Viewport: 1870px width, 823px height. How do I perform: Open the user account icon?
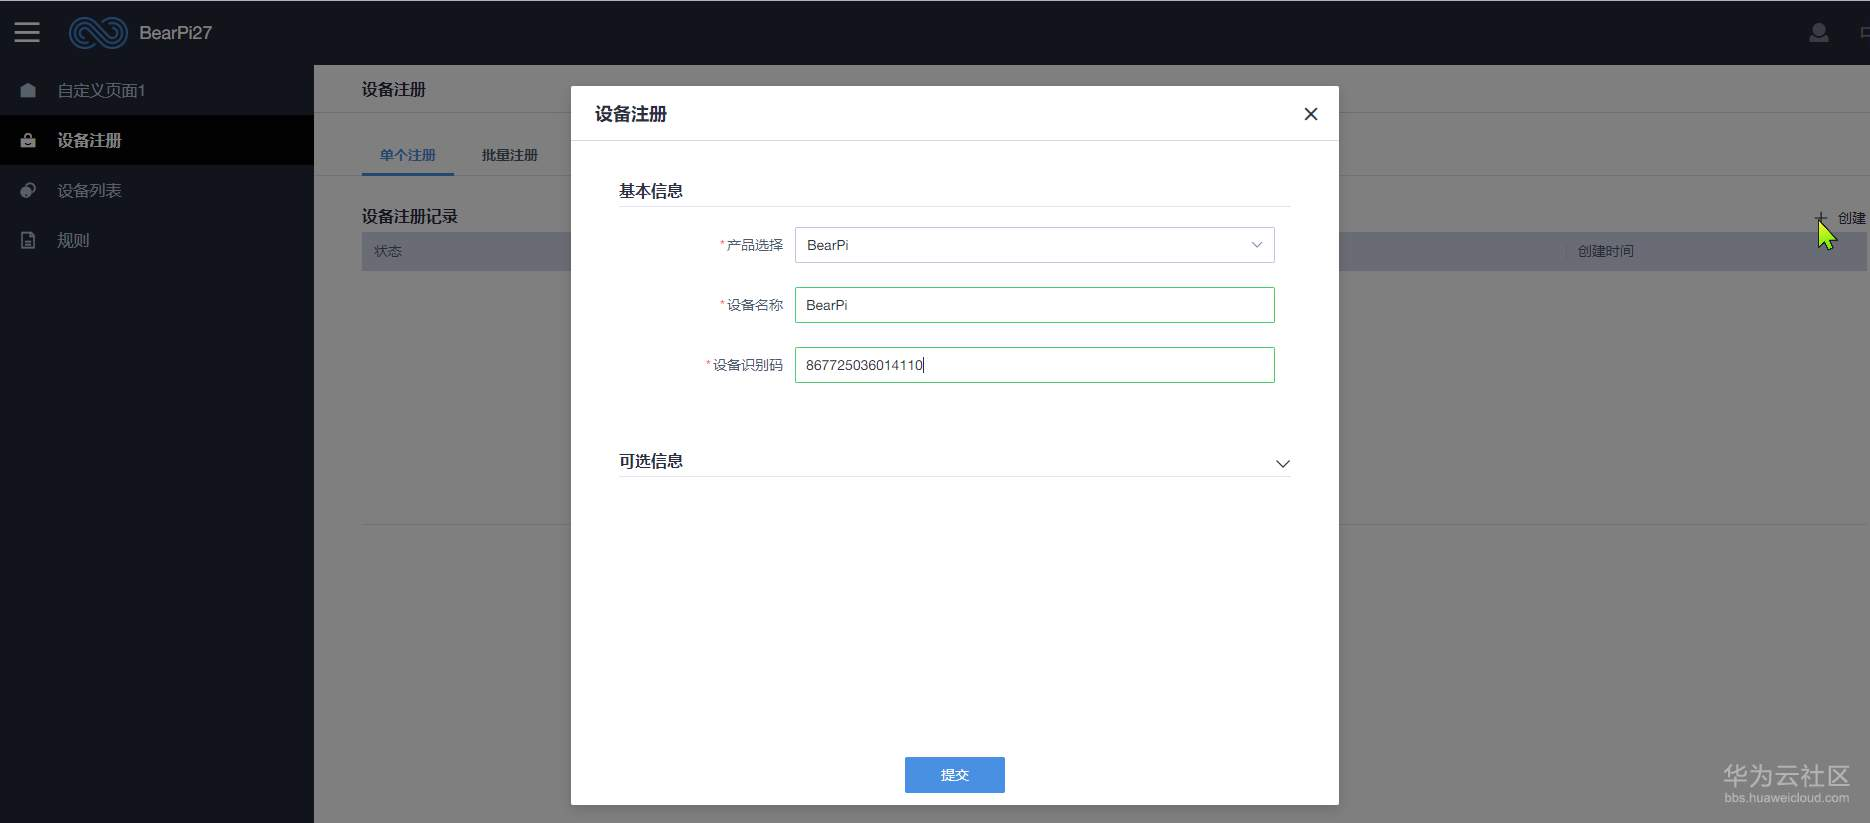coord(1819,33)
